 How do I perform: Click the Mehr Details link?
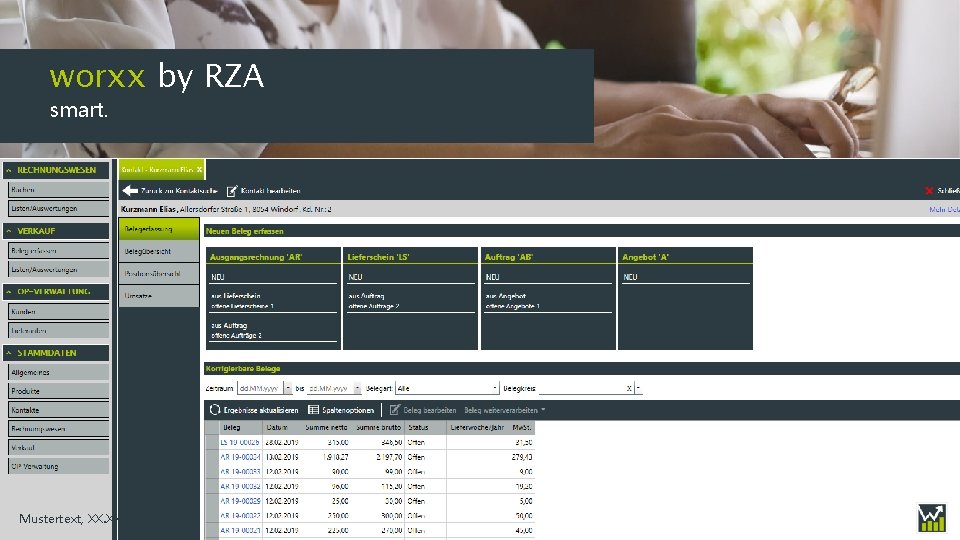(945, 209)
